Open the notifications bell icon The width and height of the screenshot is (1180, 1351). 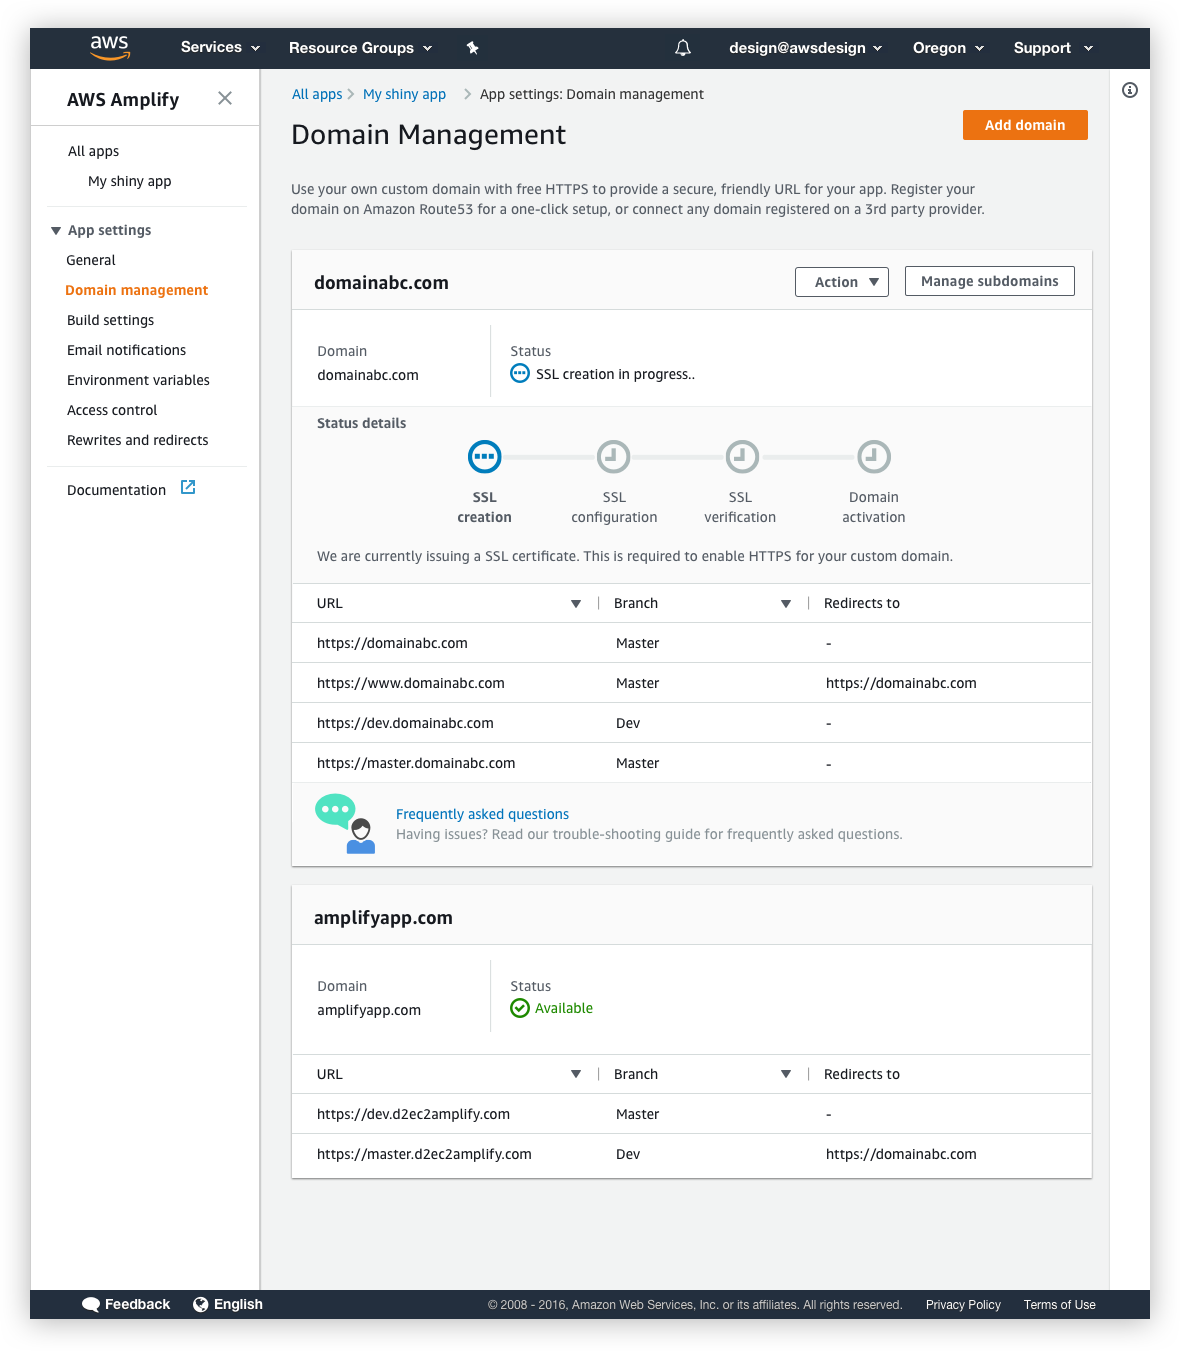point(683,48)
